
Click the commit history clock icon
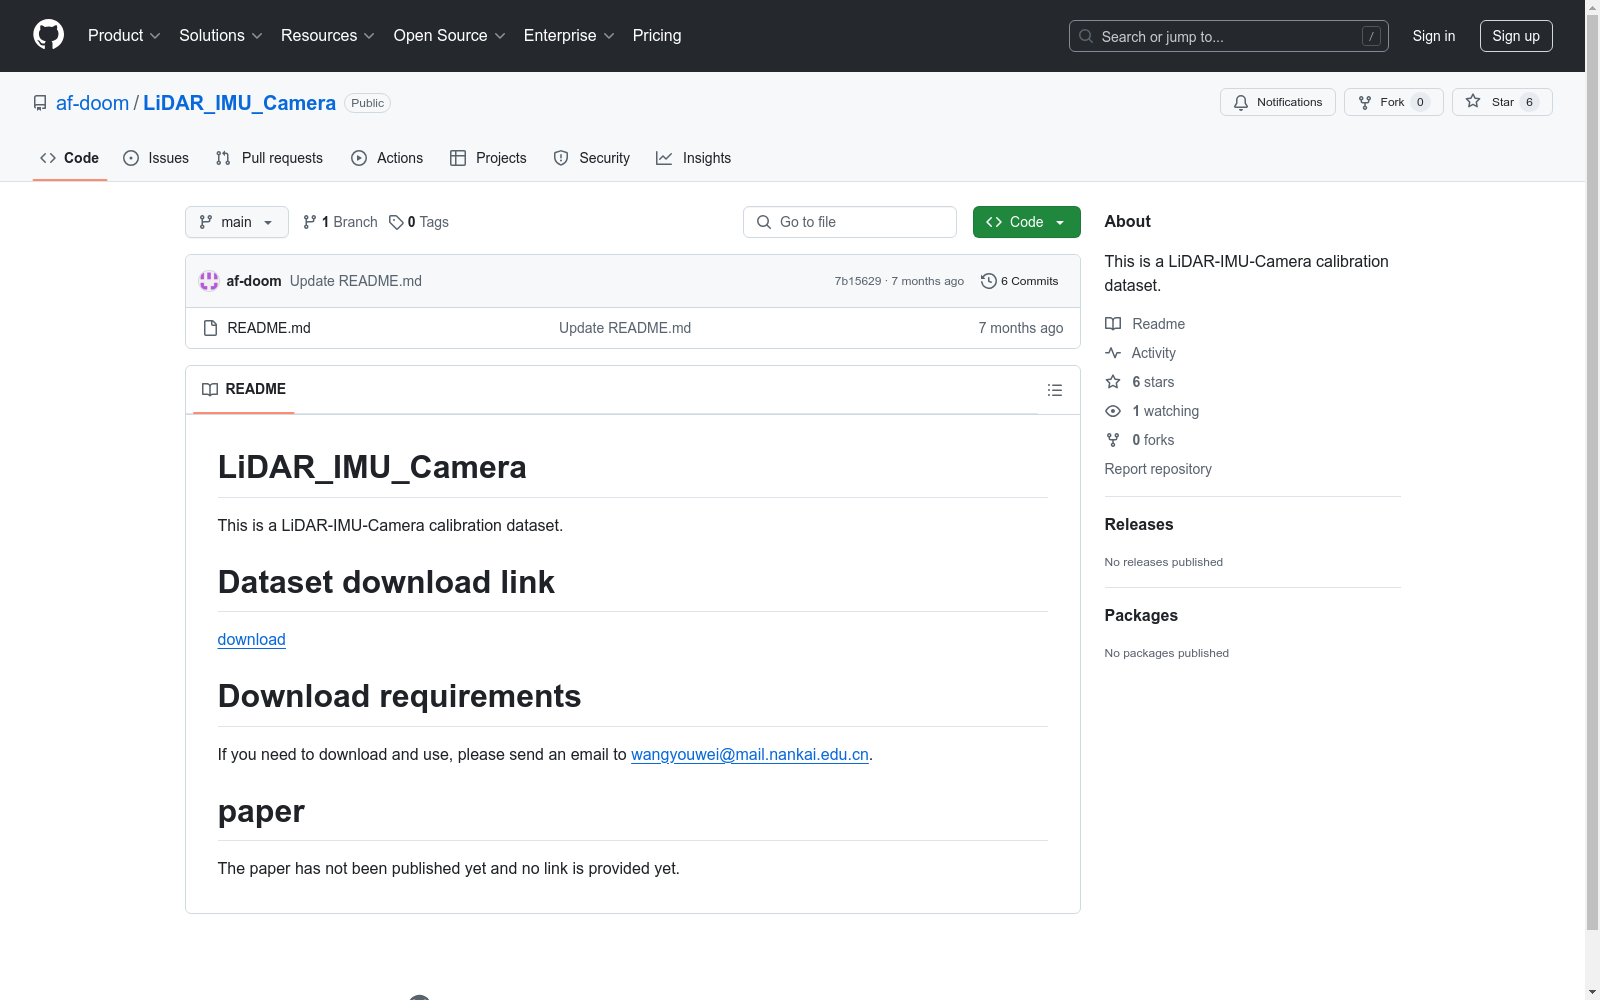pyautogui.click(x=989, y=281)
